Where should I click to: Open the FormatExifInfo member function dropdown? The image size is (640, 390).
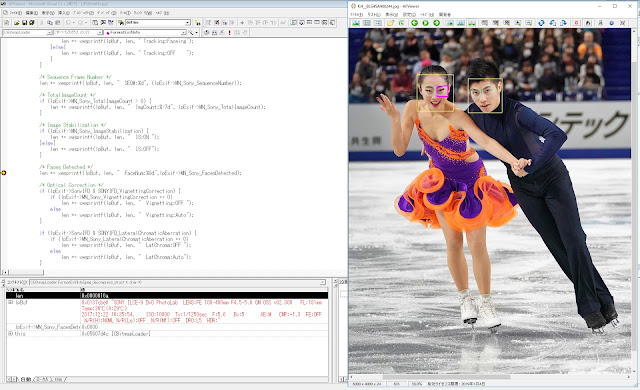(x=183, y=32)
